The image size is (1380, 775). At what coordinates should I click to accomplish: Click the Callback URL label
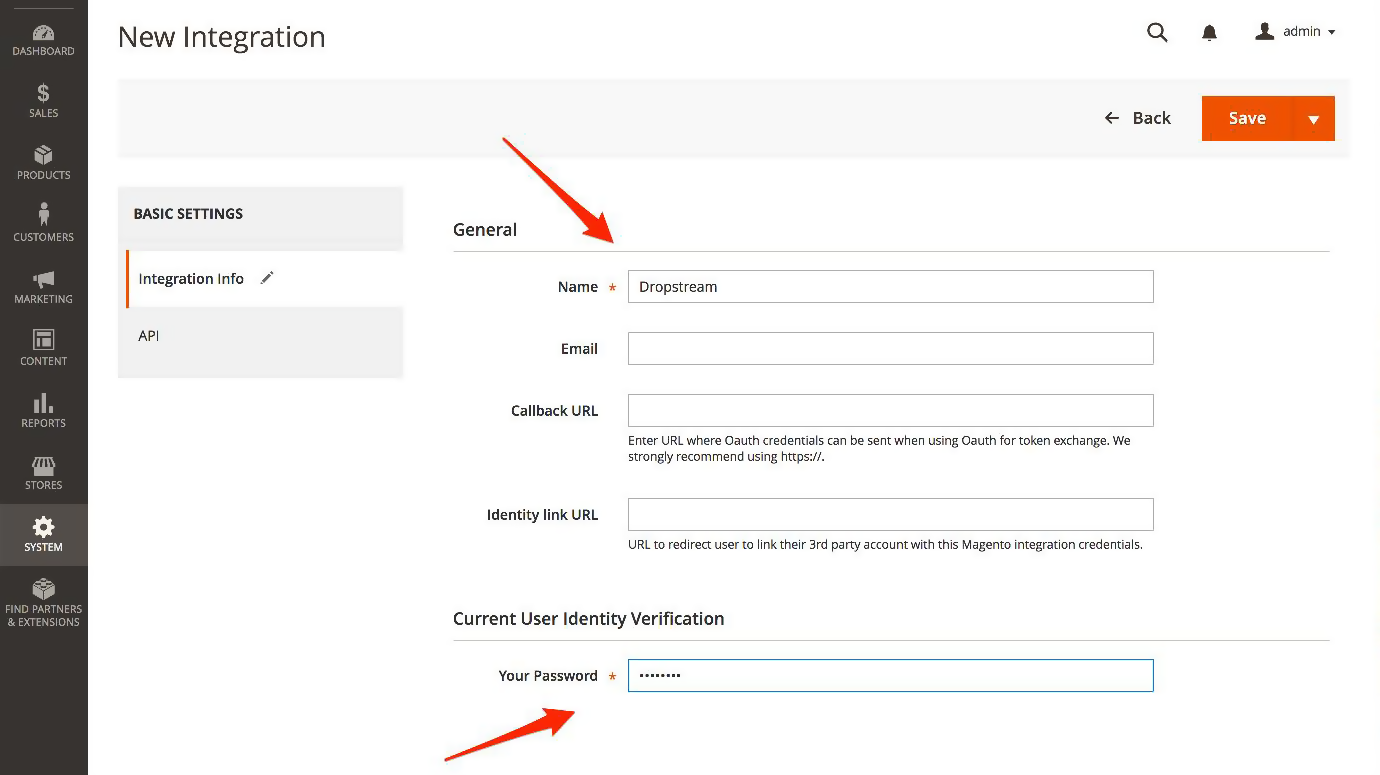(x=554, y=411)
